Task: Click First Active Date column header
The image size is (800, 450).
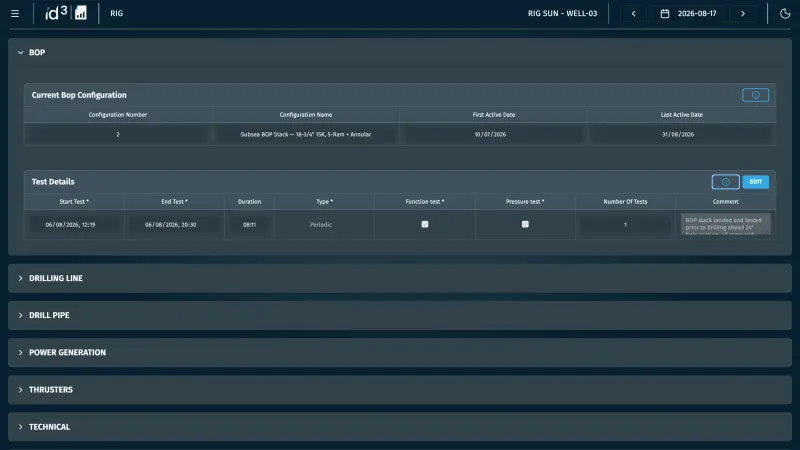Action: [493, 115]
